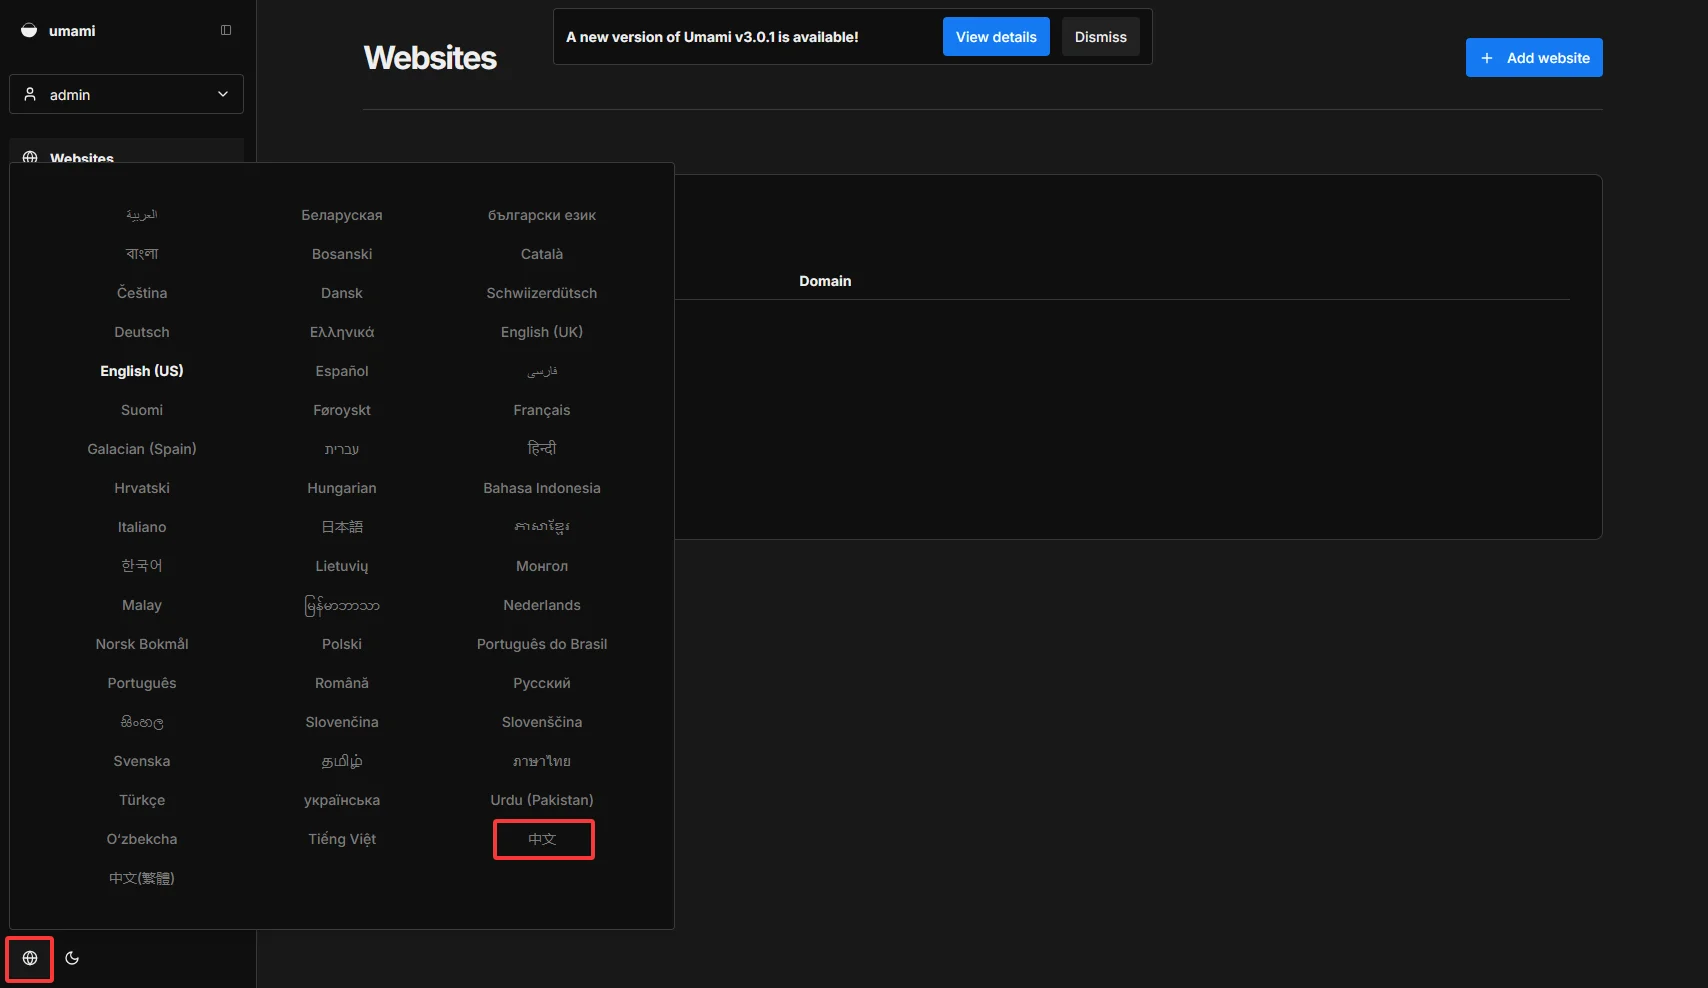The width and height of the screenshot is (1708, 988).
Task: Click View details for new version
Action: [x=995, y=37]
